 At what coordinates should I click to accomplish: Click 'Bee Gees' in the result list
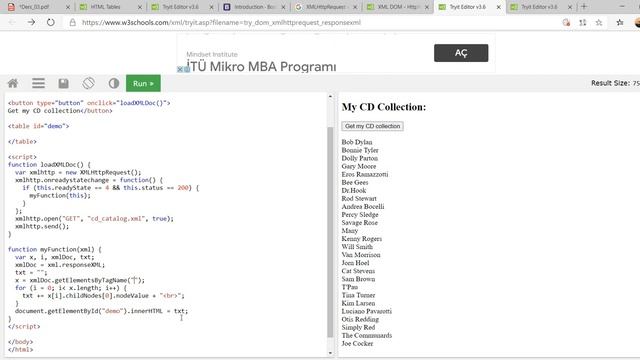355,182
